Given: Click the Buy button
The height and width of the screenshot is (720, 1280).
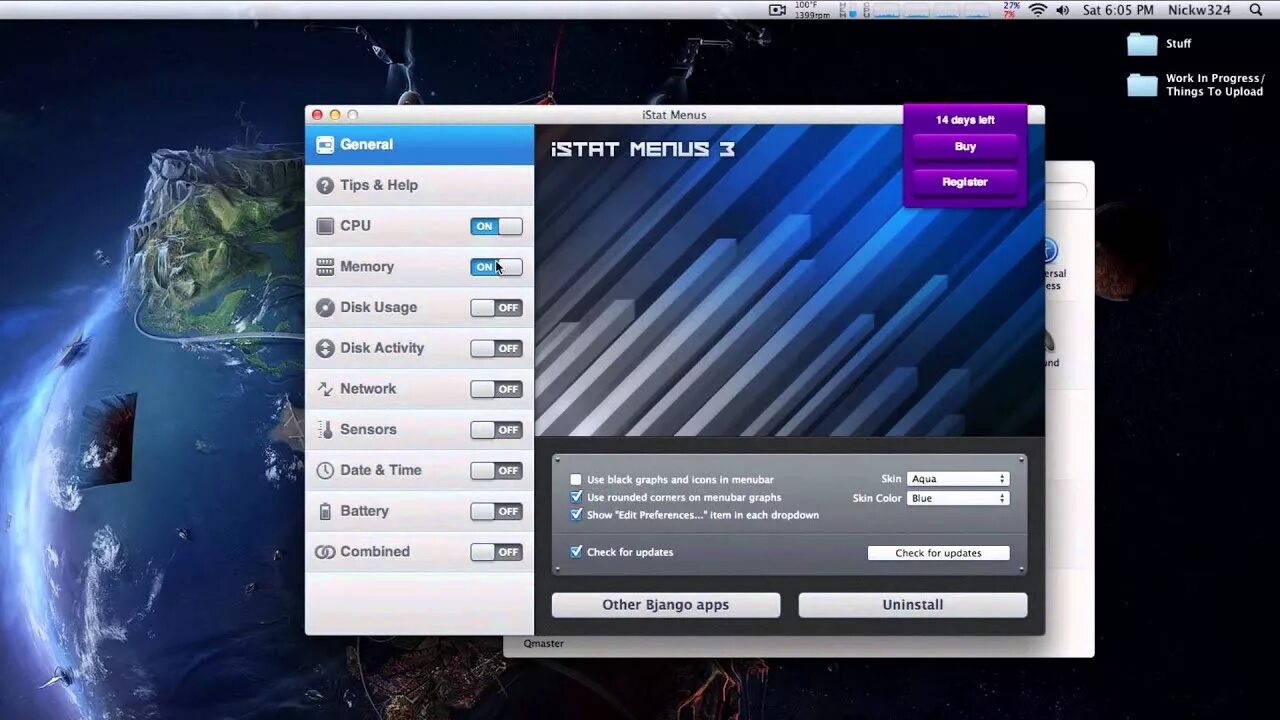Looking at the screenshot, I should click(965, 147).
